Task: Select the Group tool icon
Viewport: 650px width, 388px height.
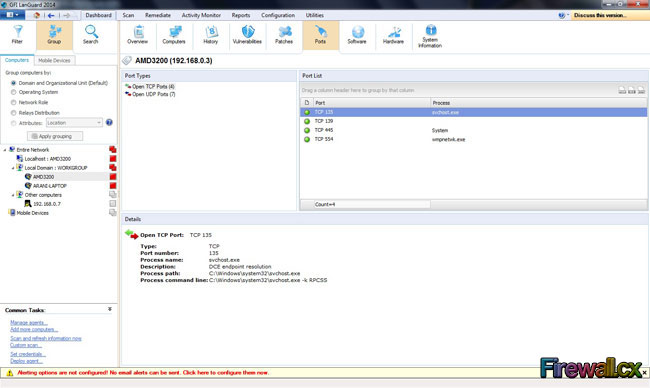Action: 54,35
